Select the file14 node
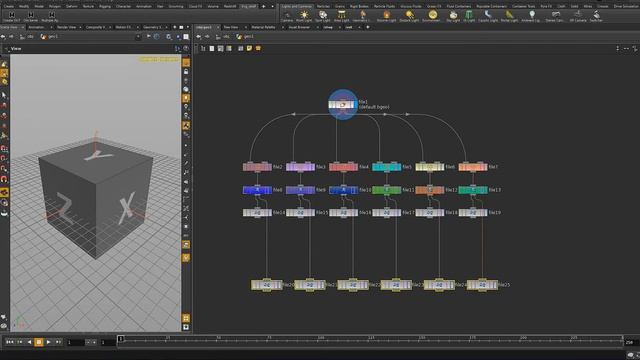The width and height of the screenshot is (640, 360). pyautogui.click(x=257, y=213)
